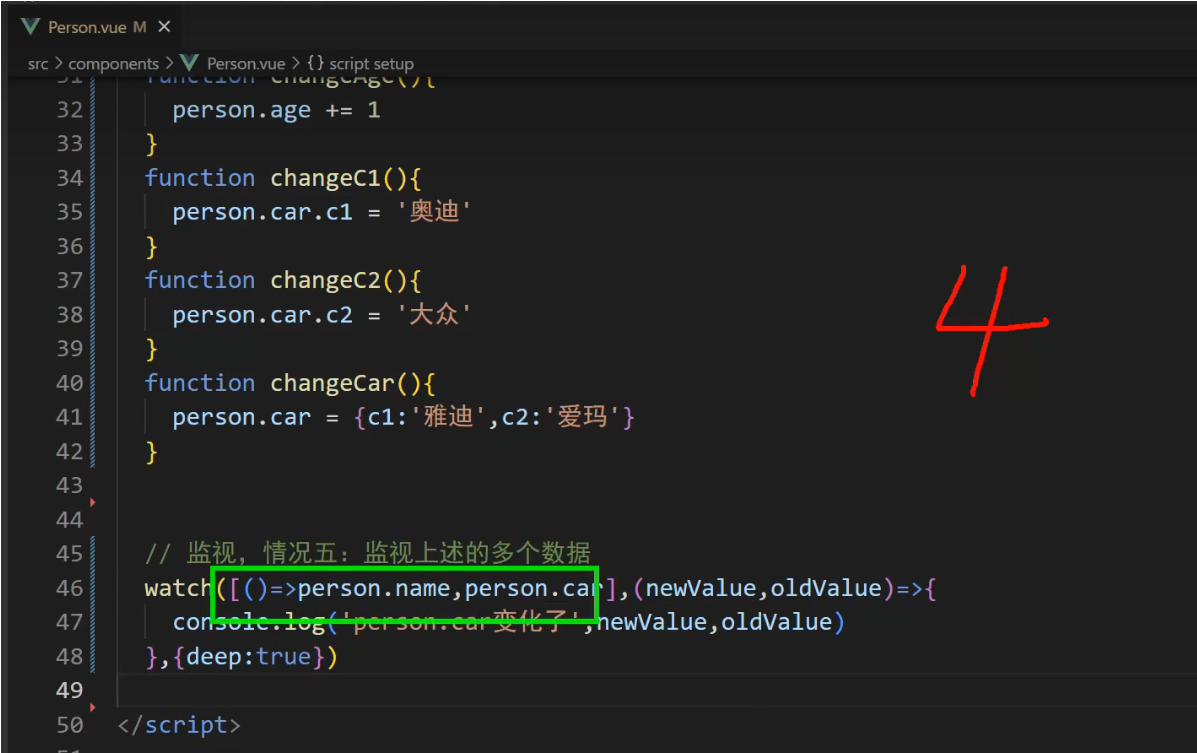Click on 'person.age += 1' code text
Viewport: 1197px width, 753px height.
point(276,111)
